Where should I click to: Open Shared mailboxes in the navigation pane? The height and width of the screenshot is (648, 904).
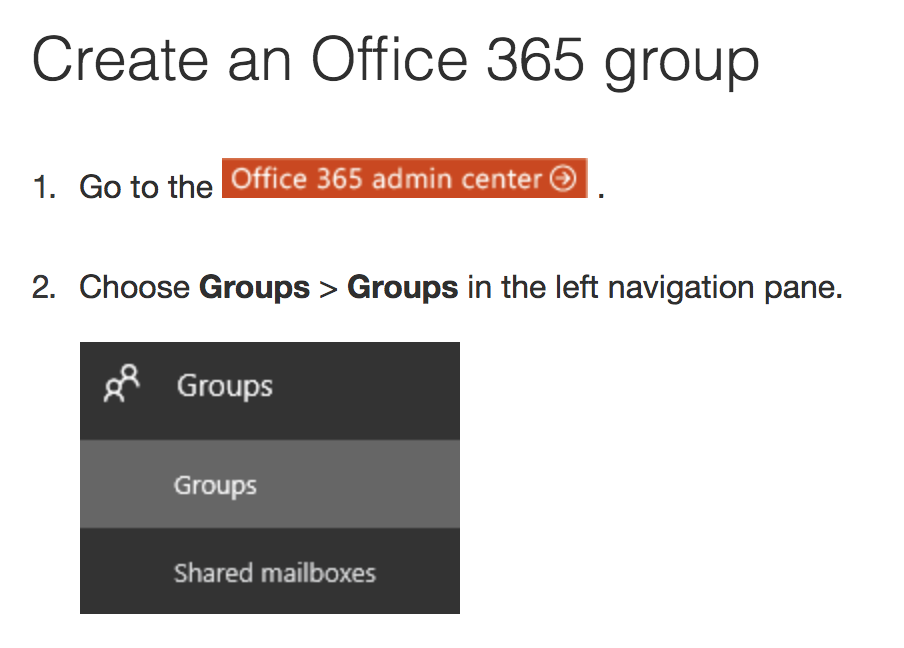point(270,571)
